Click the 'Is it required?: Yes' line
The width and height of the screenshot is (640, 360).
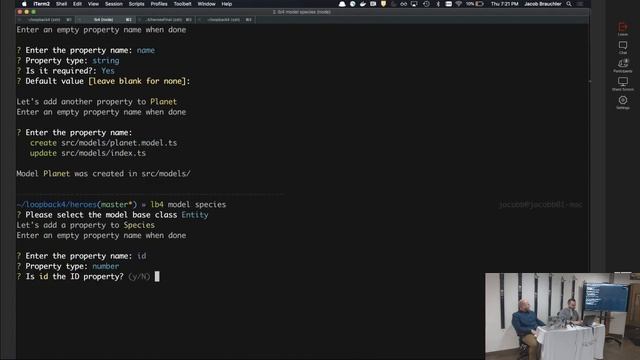click(x=66, y=71)
